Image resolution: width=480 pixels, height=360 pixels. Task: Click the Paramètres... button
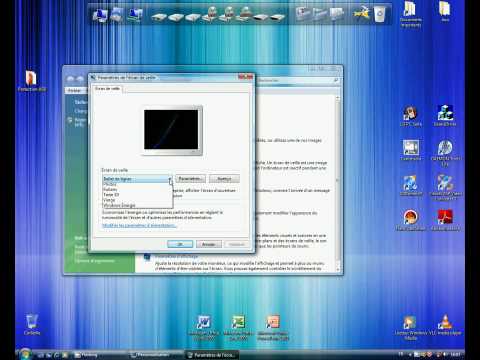tap(190, 179)
